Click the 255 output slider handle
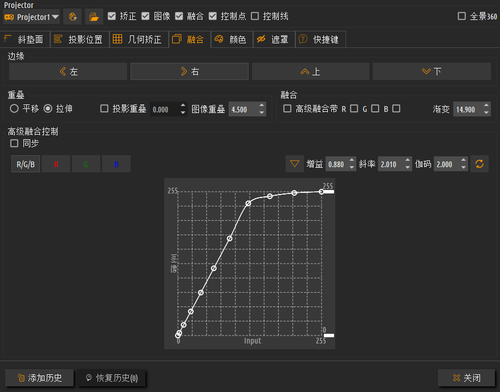Viewport: 500px width, 392px height. [x=329, y=192]
